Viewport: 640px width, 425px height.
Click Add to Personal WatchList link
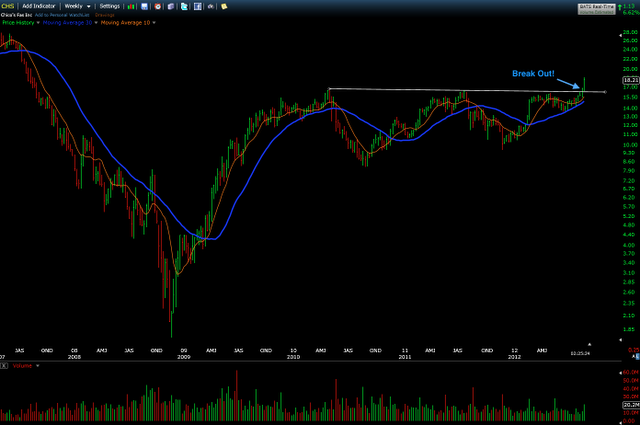62,15
